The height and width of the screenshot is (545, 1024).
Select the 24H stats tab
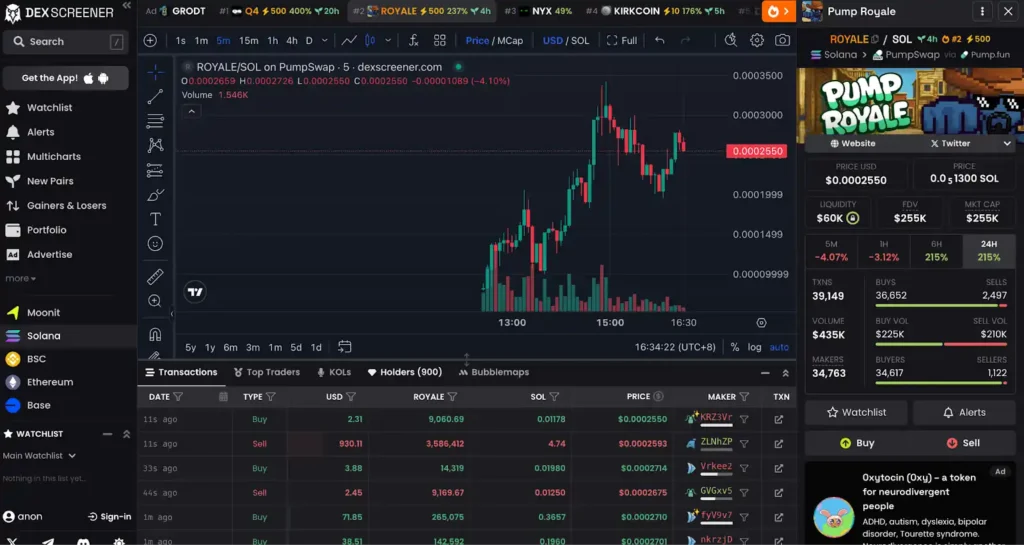point(989,251)
